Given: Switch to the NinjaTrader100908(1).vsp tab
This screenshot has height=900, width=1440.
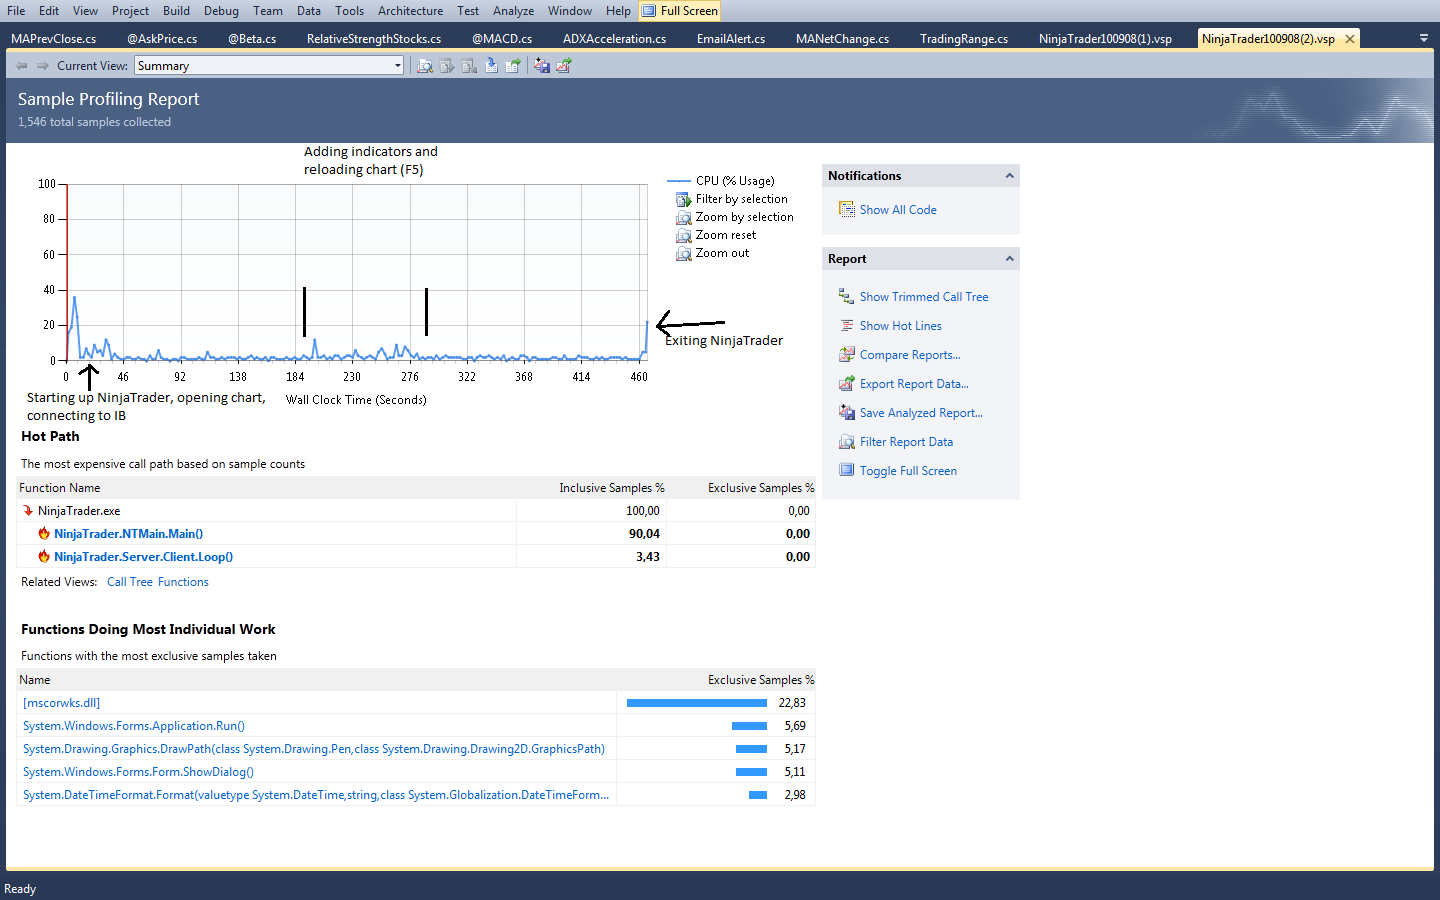Looking at the screenshot, I should [1105, 39].
